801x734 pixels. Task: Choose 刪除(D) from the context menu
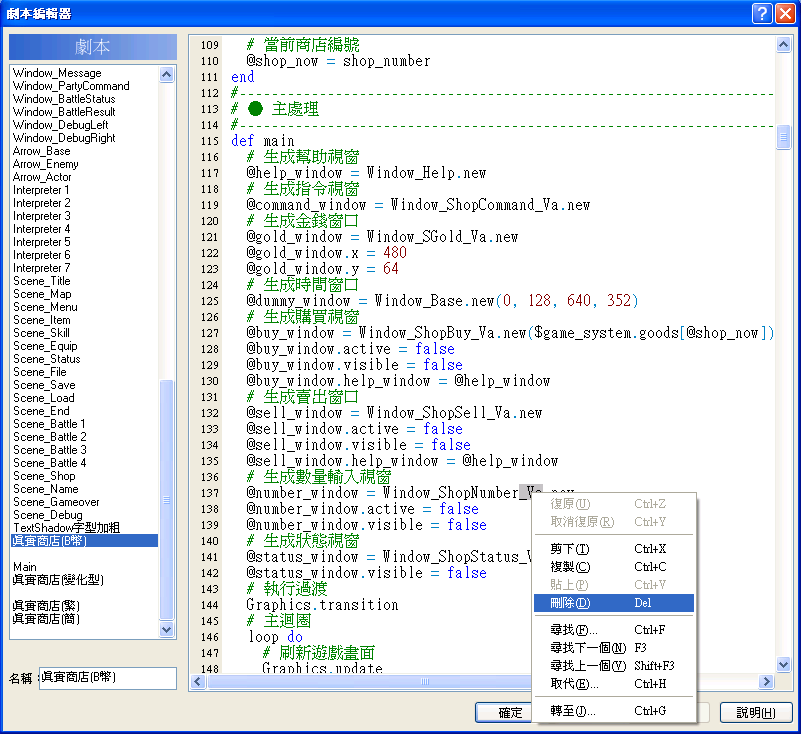tap(614, 603)
